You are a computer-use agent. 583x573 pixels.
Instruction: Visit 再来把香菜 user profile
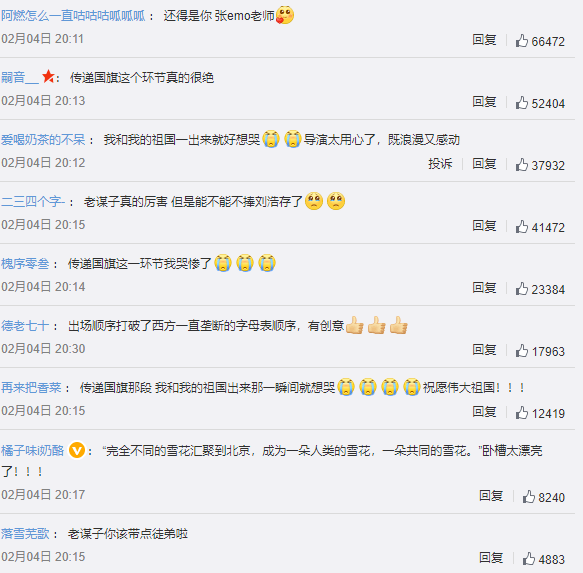pos(31,388)
